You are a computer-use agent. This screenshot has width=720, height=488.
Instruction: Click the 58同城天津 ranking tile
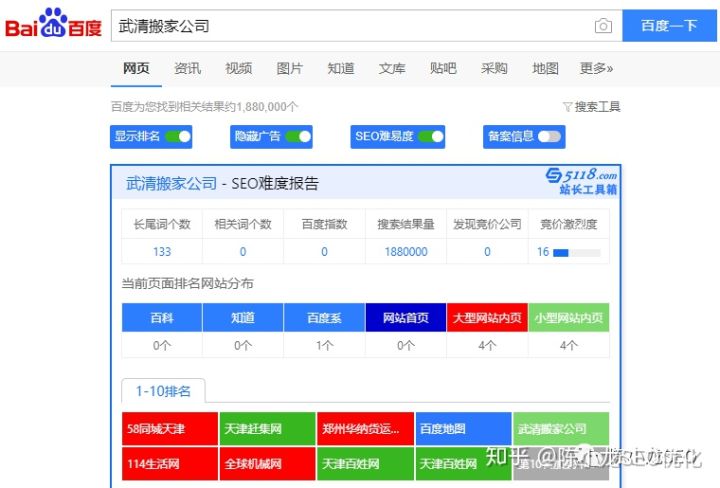(x=170, y=429)
